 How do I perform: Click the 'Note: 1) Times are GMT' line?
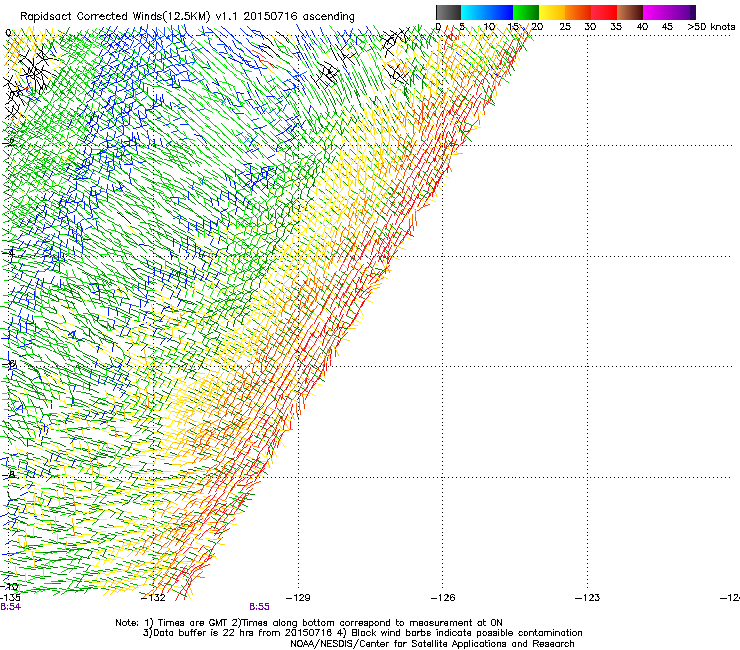(x=309, y=623)
